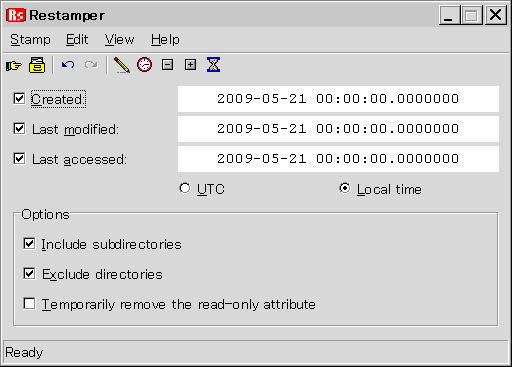Undo with the blue arrow icon
This screenshot has height=367, width=512.
[x=68, y=65]
